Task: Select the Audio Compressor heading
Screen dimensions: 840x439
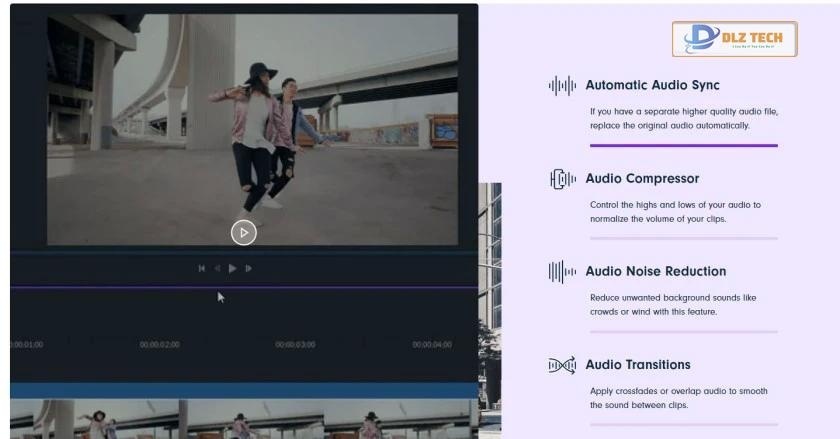Action: click(x=642, y=179)
